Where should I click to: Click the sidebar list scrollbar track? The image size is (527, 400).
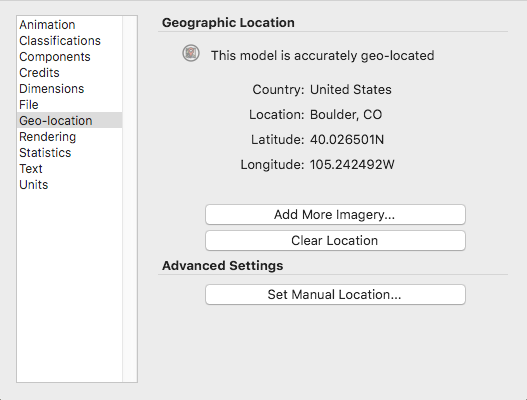point(130,199)
